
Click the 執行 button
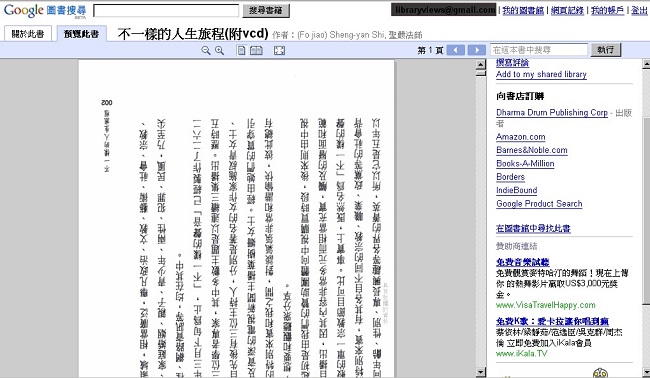(x=606, y=50)
